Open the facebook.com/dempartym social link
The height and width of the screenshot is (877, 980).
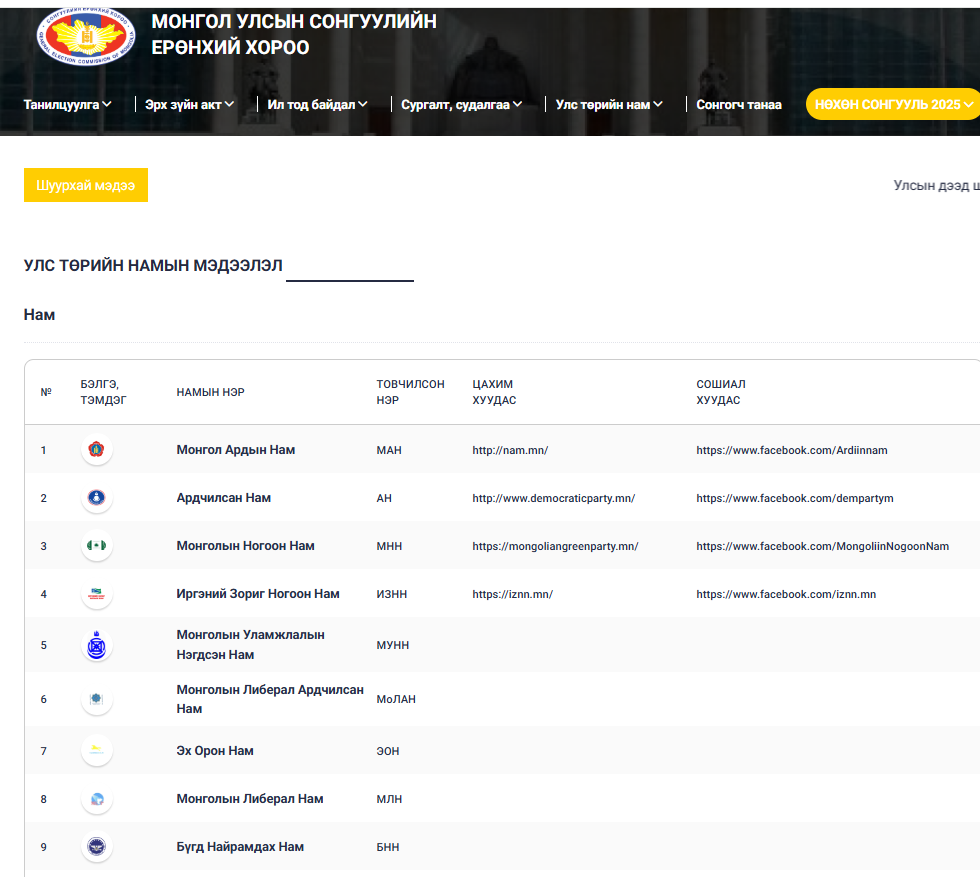coord(794,498)
